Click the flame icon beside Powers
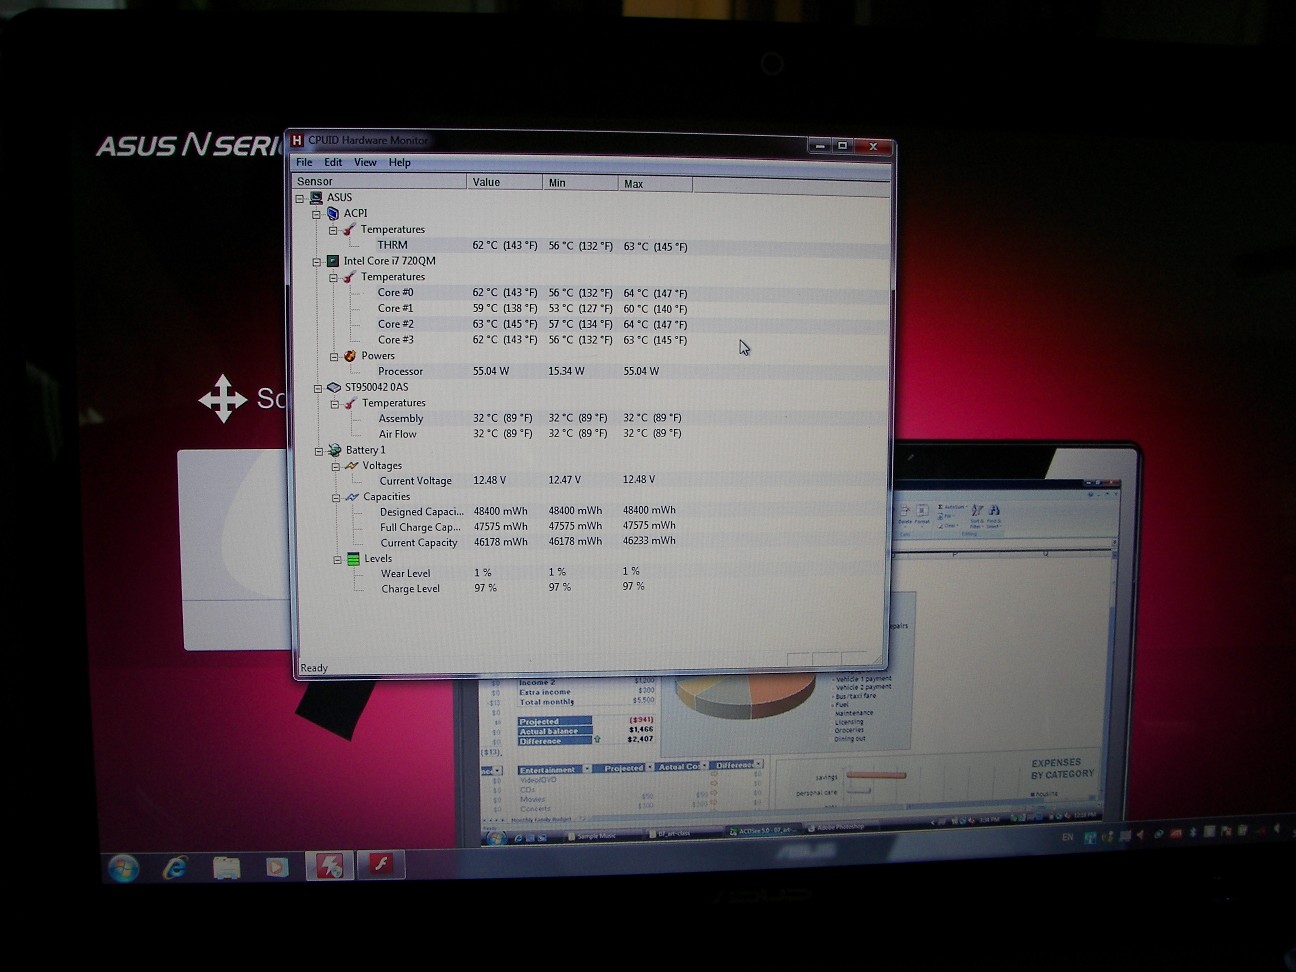The height and width of the screenshot is (972, 1296). (x=350, y=356)
